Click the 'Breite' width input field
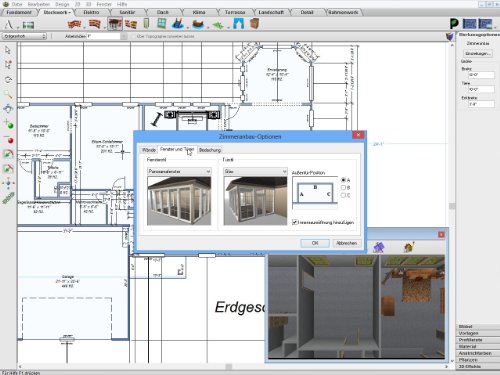 coord(481,75)
